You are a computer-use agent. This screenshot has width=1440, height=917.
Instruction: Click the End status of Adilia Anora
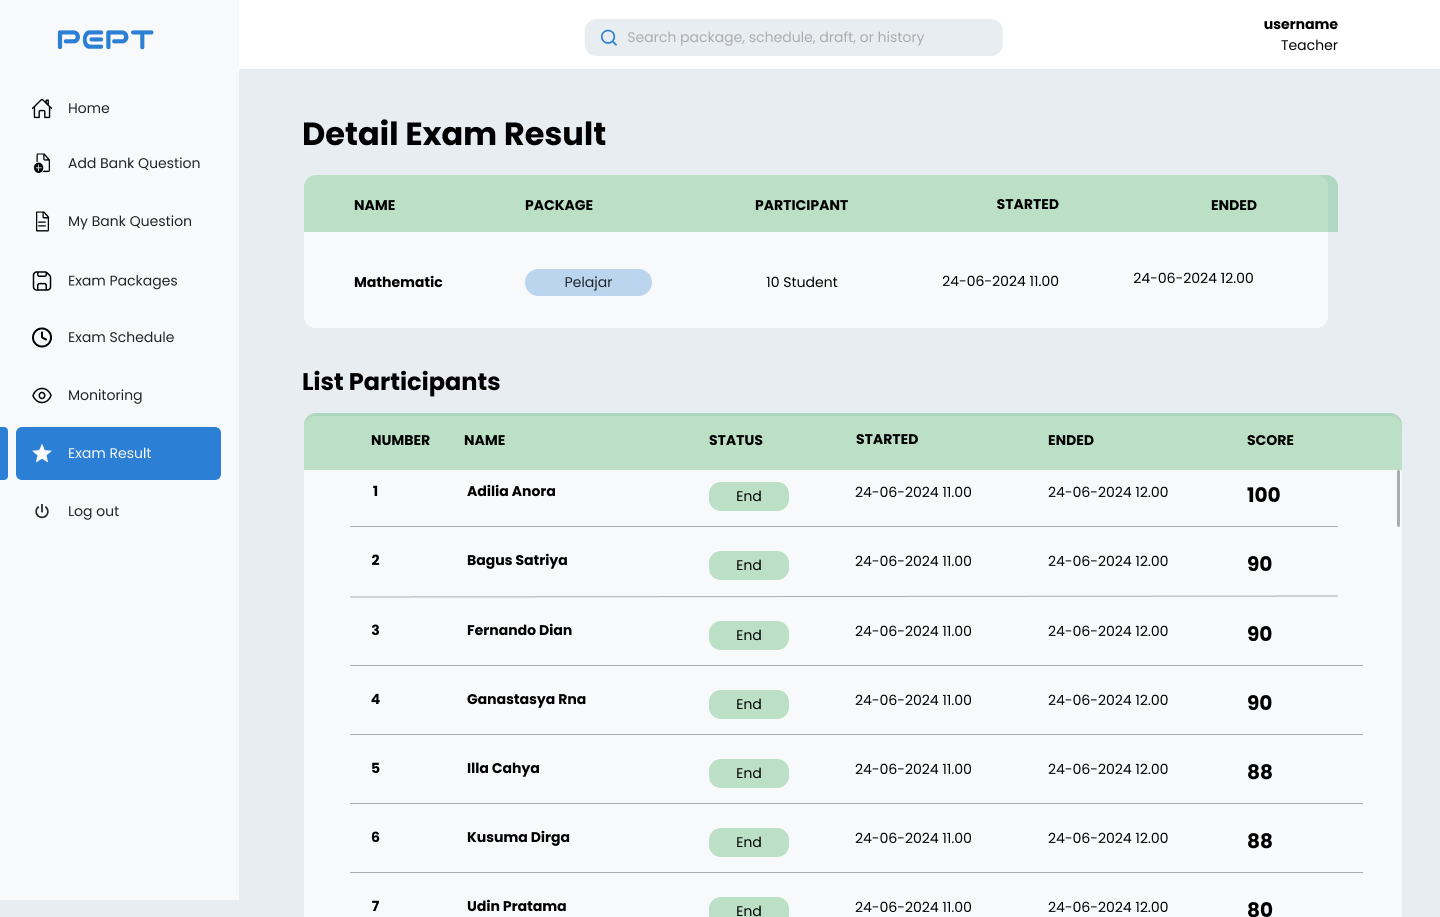pyautogui.click(x=749, y=496)
